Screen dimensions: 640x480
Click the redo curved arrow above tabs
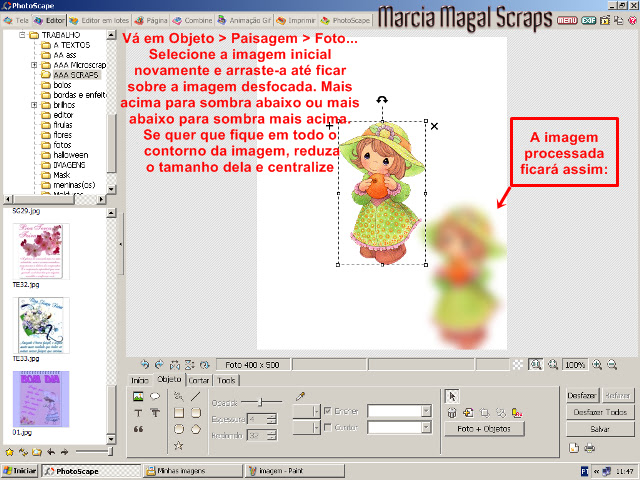pyautogui.click(x=159, y=364)
